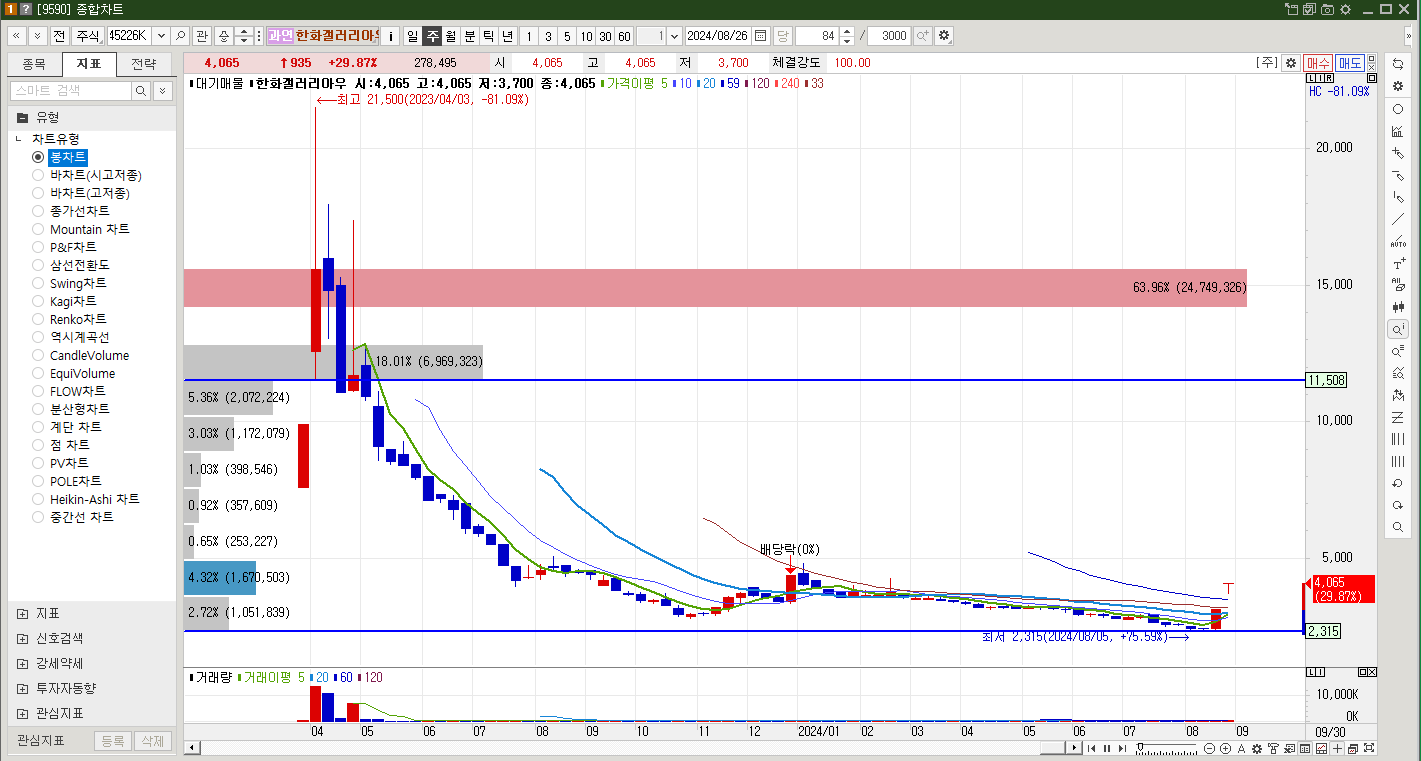The image size is (1421, 761).
Task: Click the refresh/sync icon atop right toolbar
Action: pos(1398,64)
